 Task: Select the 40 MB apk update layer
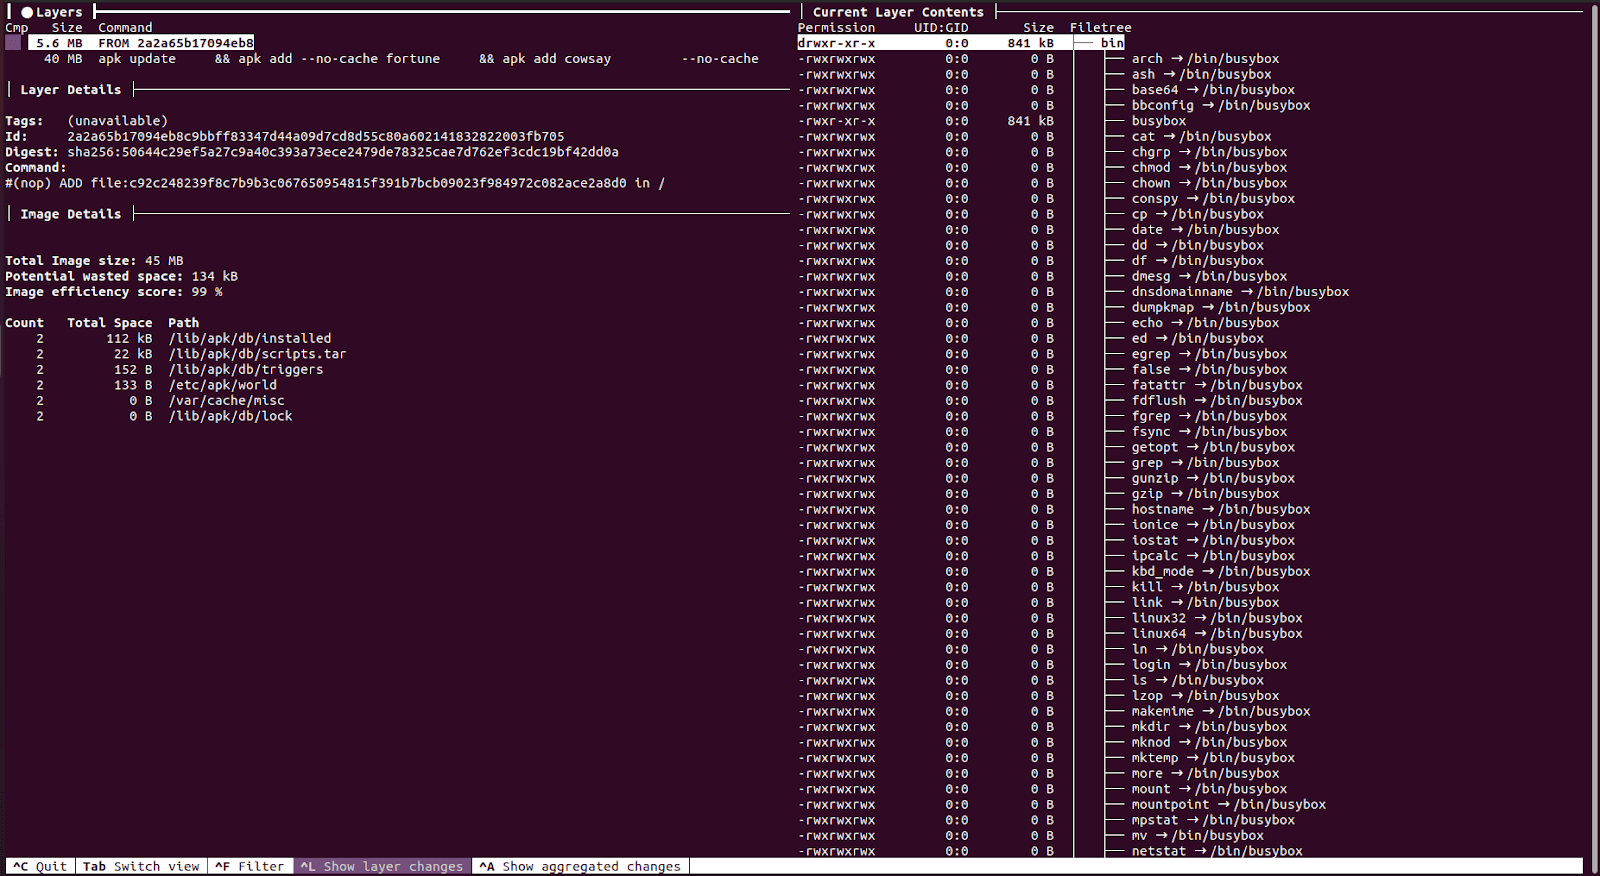point(400,59)
